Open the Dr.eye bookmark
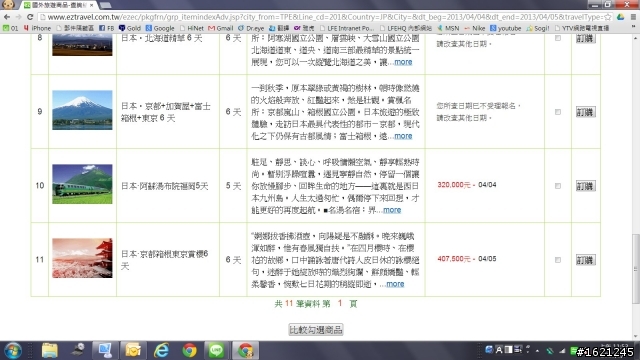 [x=251, y=28]
